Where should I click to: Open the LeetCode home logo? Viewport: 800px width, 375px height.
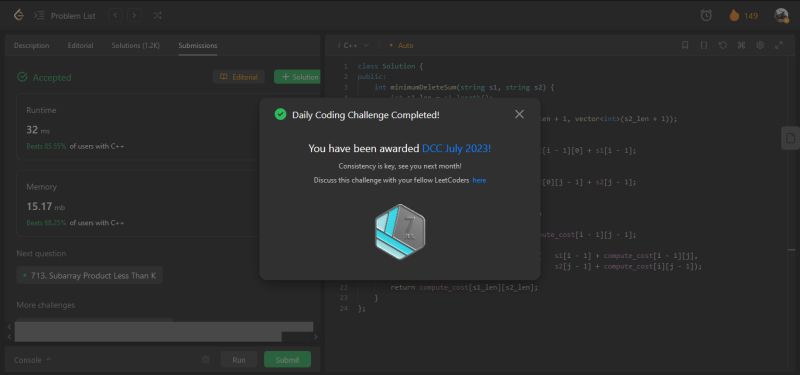coord(18,15)
